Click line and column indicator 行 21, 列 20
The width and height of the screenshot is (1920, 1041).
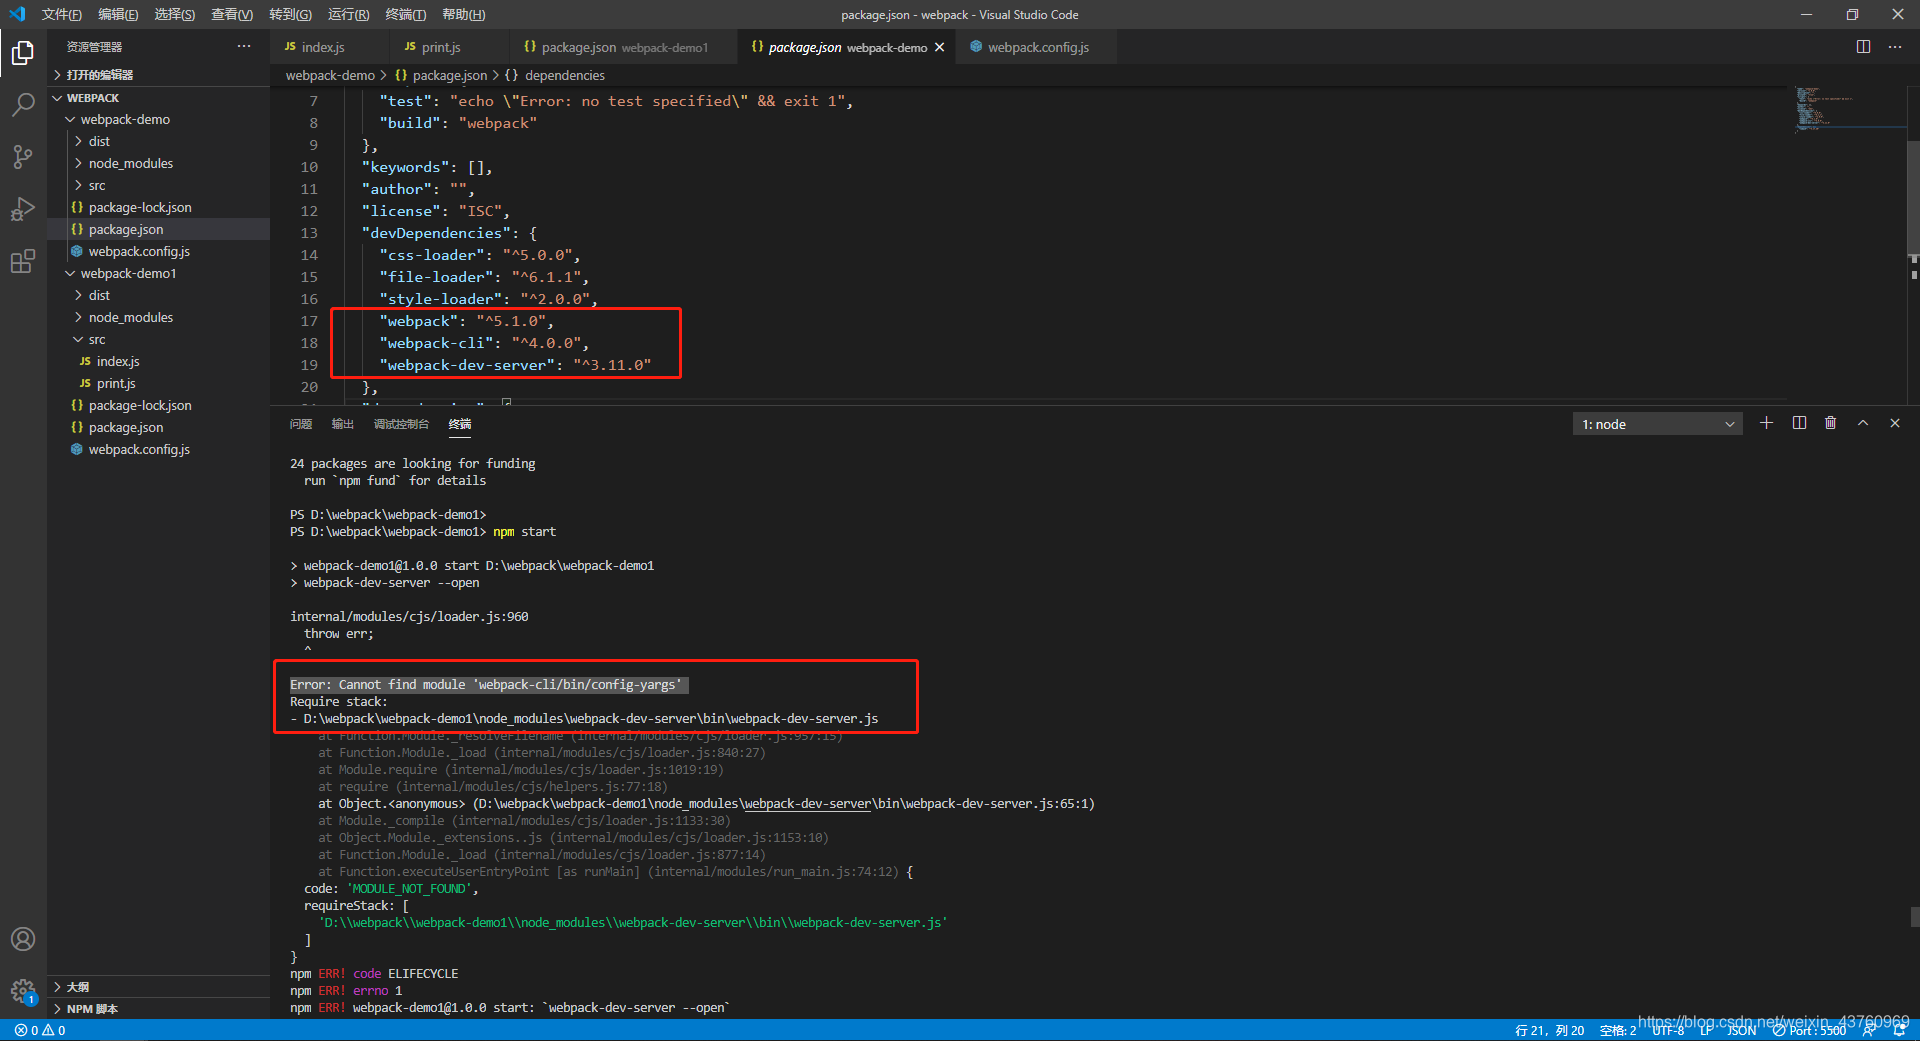point(1549,1030)
